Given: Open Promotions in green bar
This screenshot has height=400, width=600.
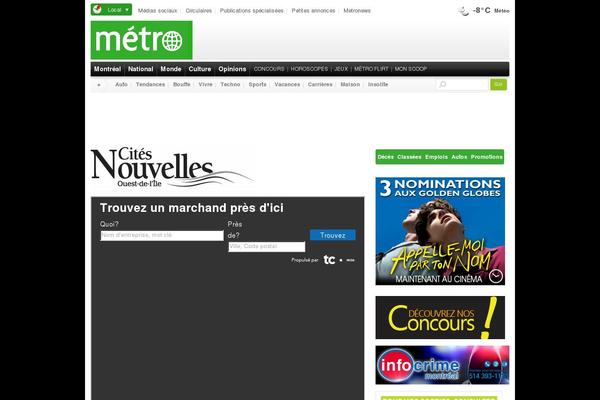Looking at the screenshot, I should tap(486, 157).
